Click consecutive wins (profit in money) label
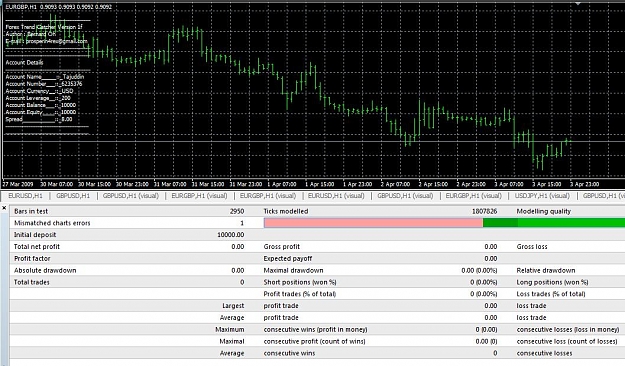The height and width of the screenshot is (366, 625). coord(315,330)
